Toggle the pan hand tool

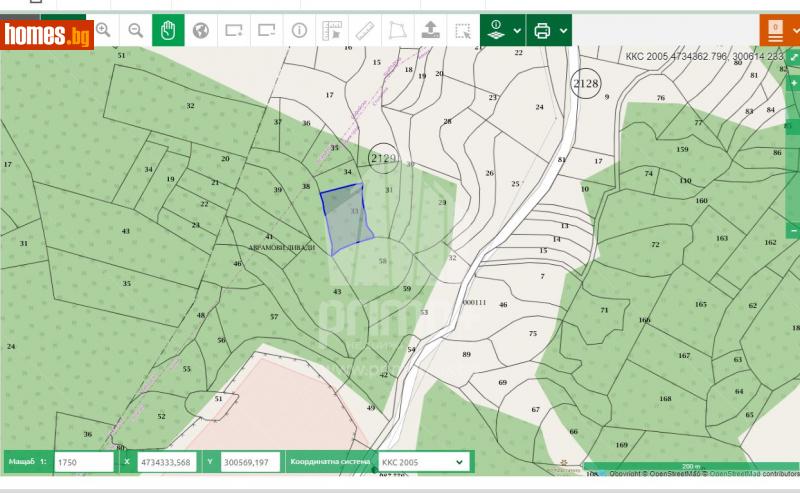coord(168,30)
